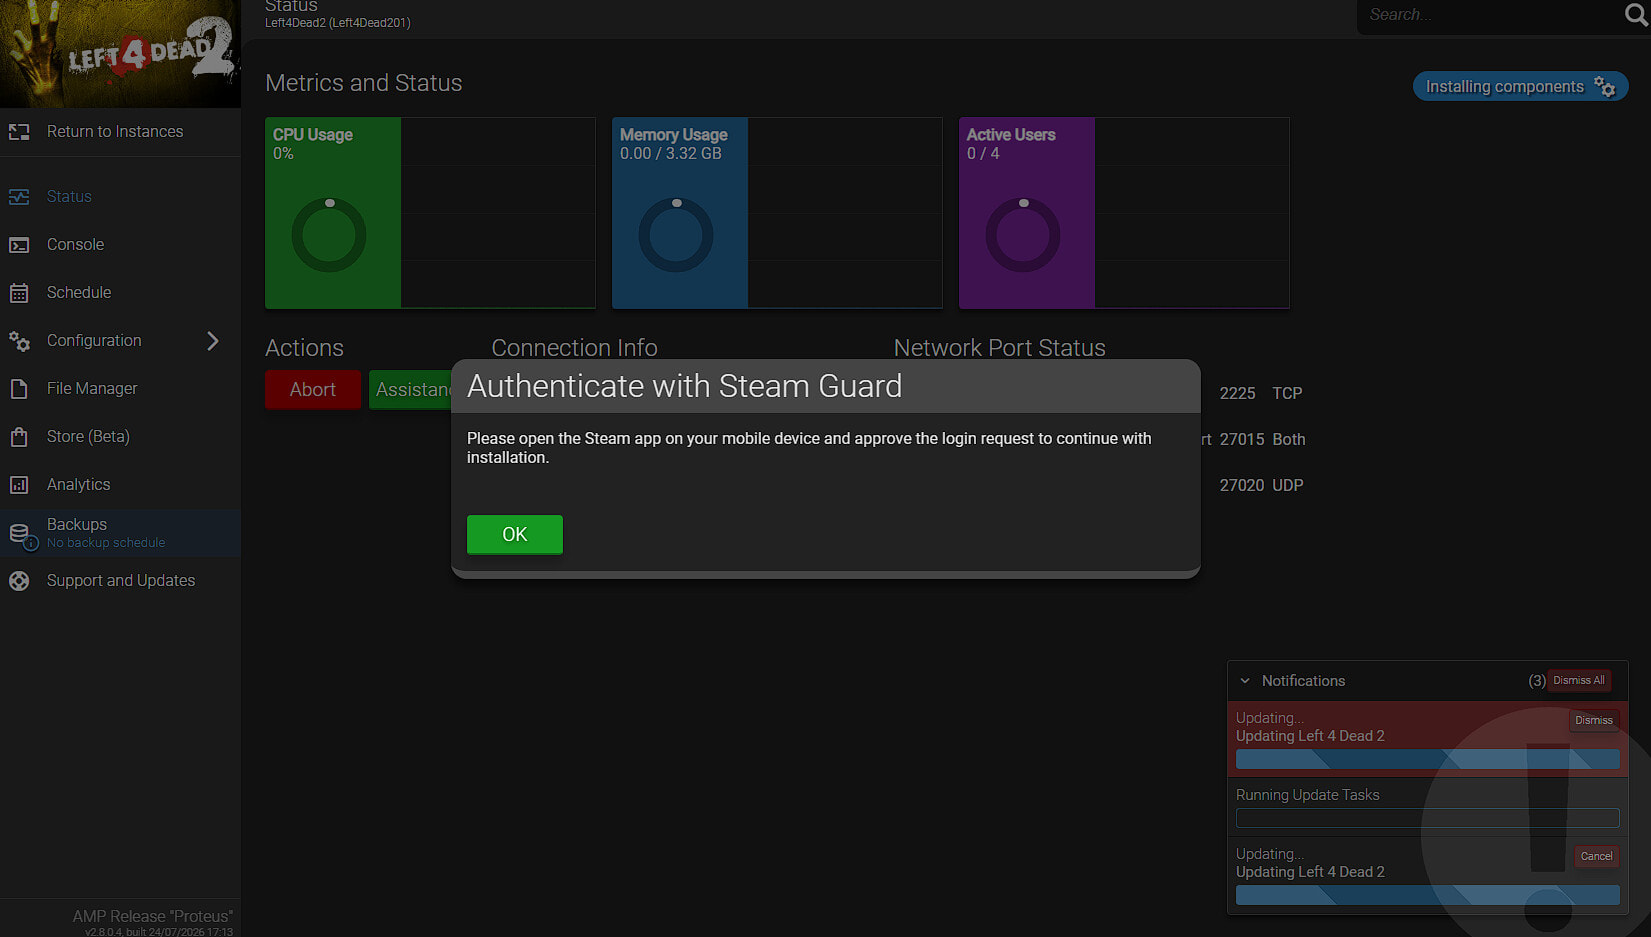Open the Console page
Viewport: 1651px width, 937px height.
(75, 245)
